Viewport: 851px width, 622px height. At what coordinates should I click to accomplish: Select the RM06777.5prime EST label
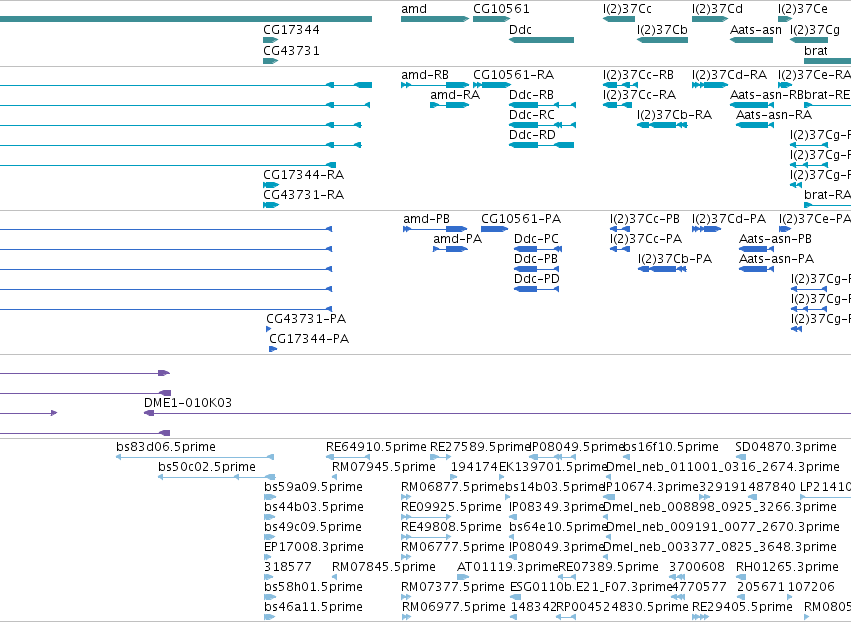[453, 548]
